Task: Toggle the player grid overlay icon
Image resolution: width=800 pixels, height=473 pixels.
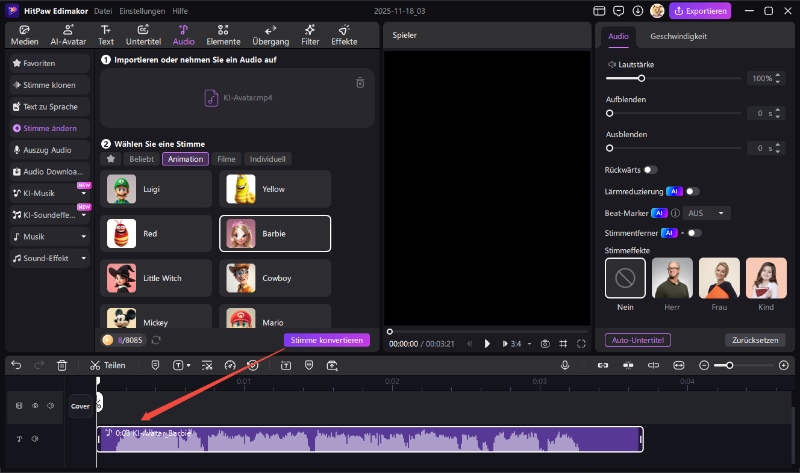Action: (x=563, y=344)
